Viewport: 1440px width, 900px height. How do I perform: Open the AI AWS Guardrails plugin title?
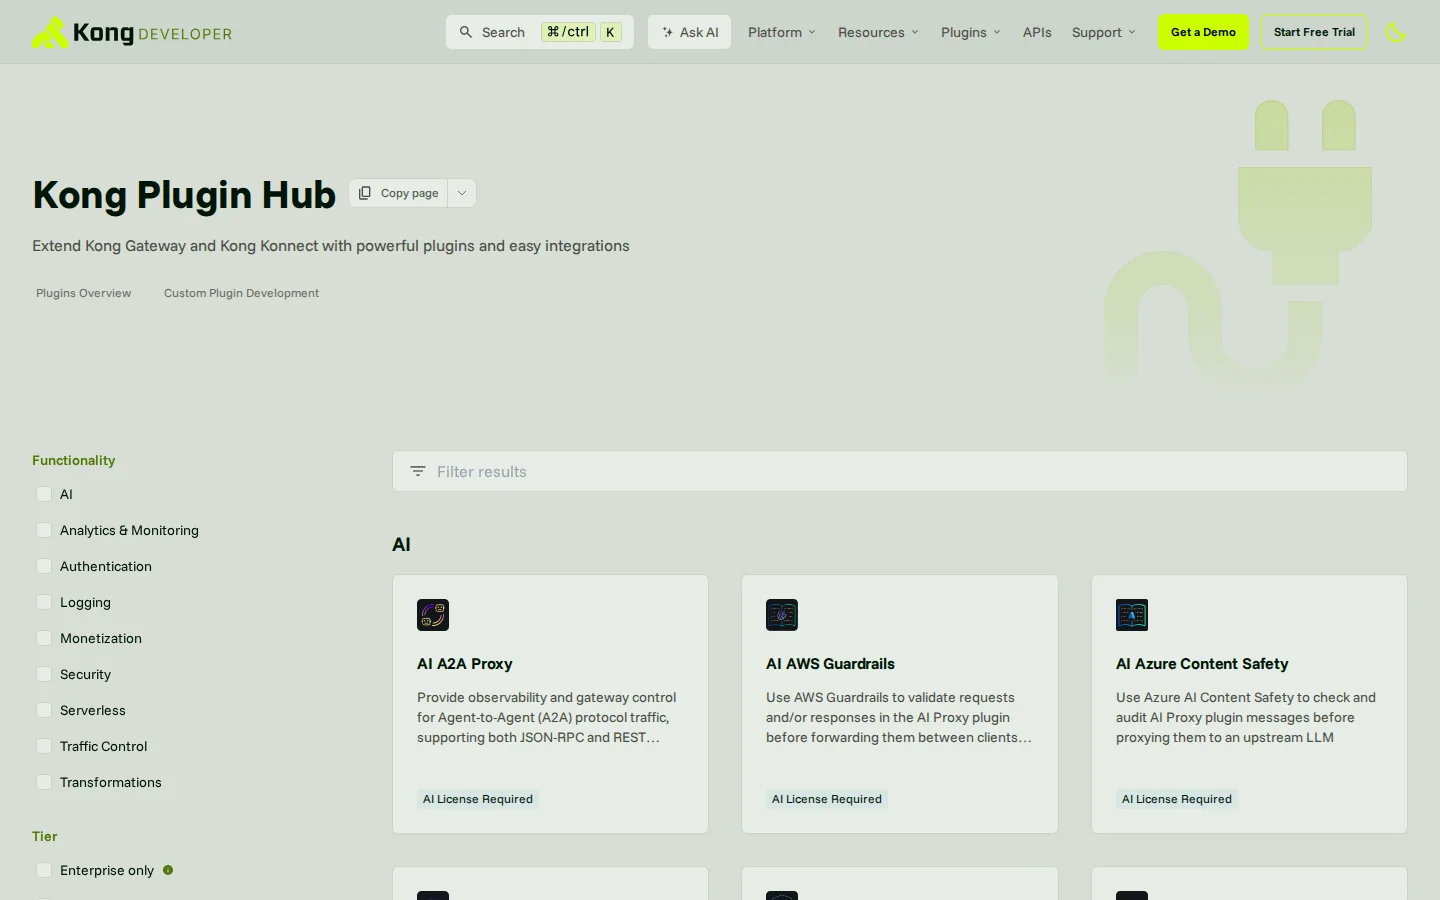pyautogui.click(x=830, y=664)
